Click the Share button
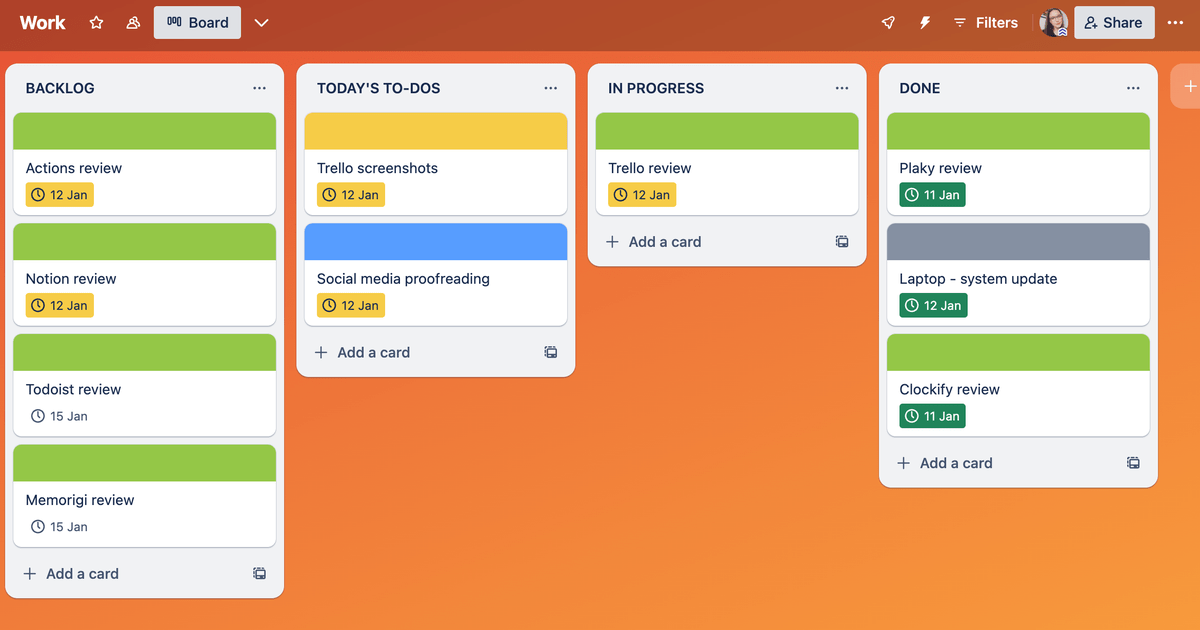The image size is (1200, 630). 1114,23
